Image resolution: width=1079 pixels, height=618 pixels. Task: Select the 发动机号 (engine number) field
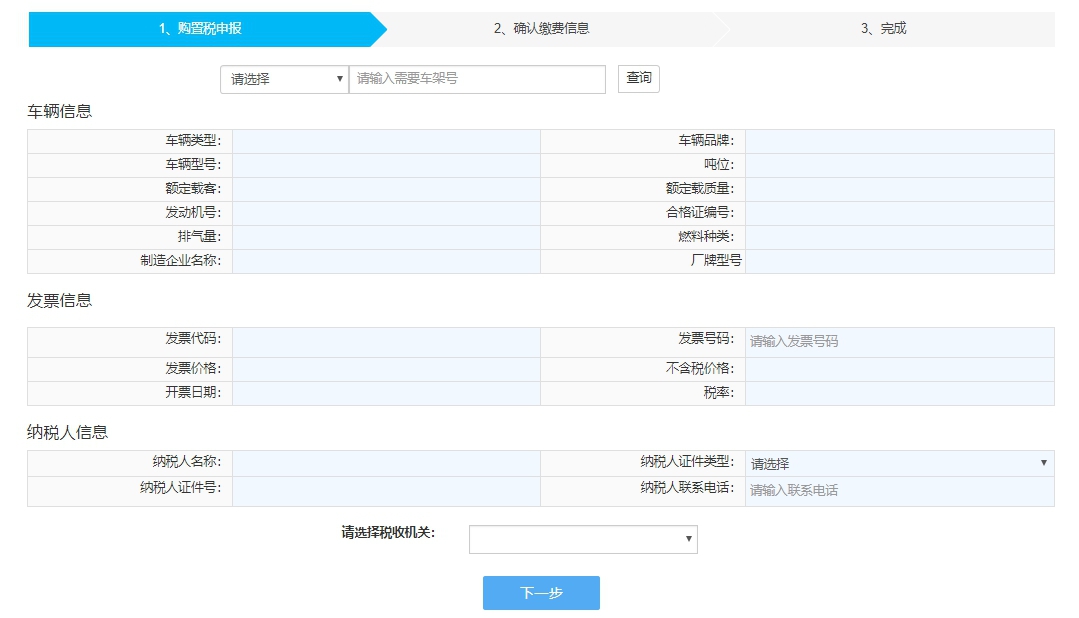pyautogui.click(x=385, y=212)
